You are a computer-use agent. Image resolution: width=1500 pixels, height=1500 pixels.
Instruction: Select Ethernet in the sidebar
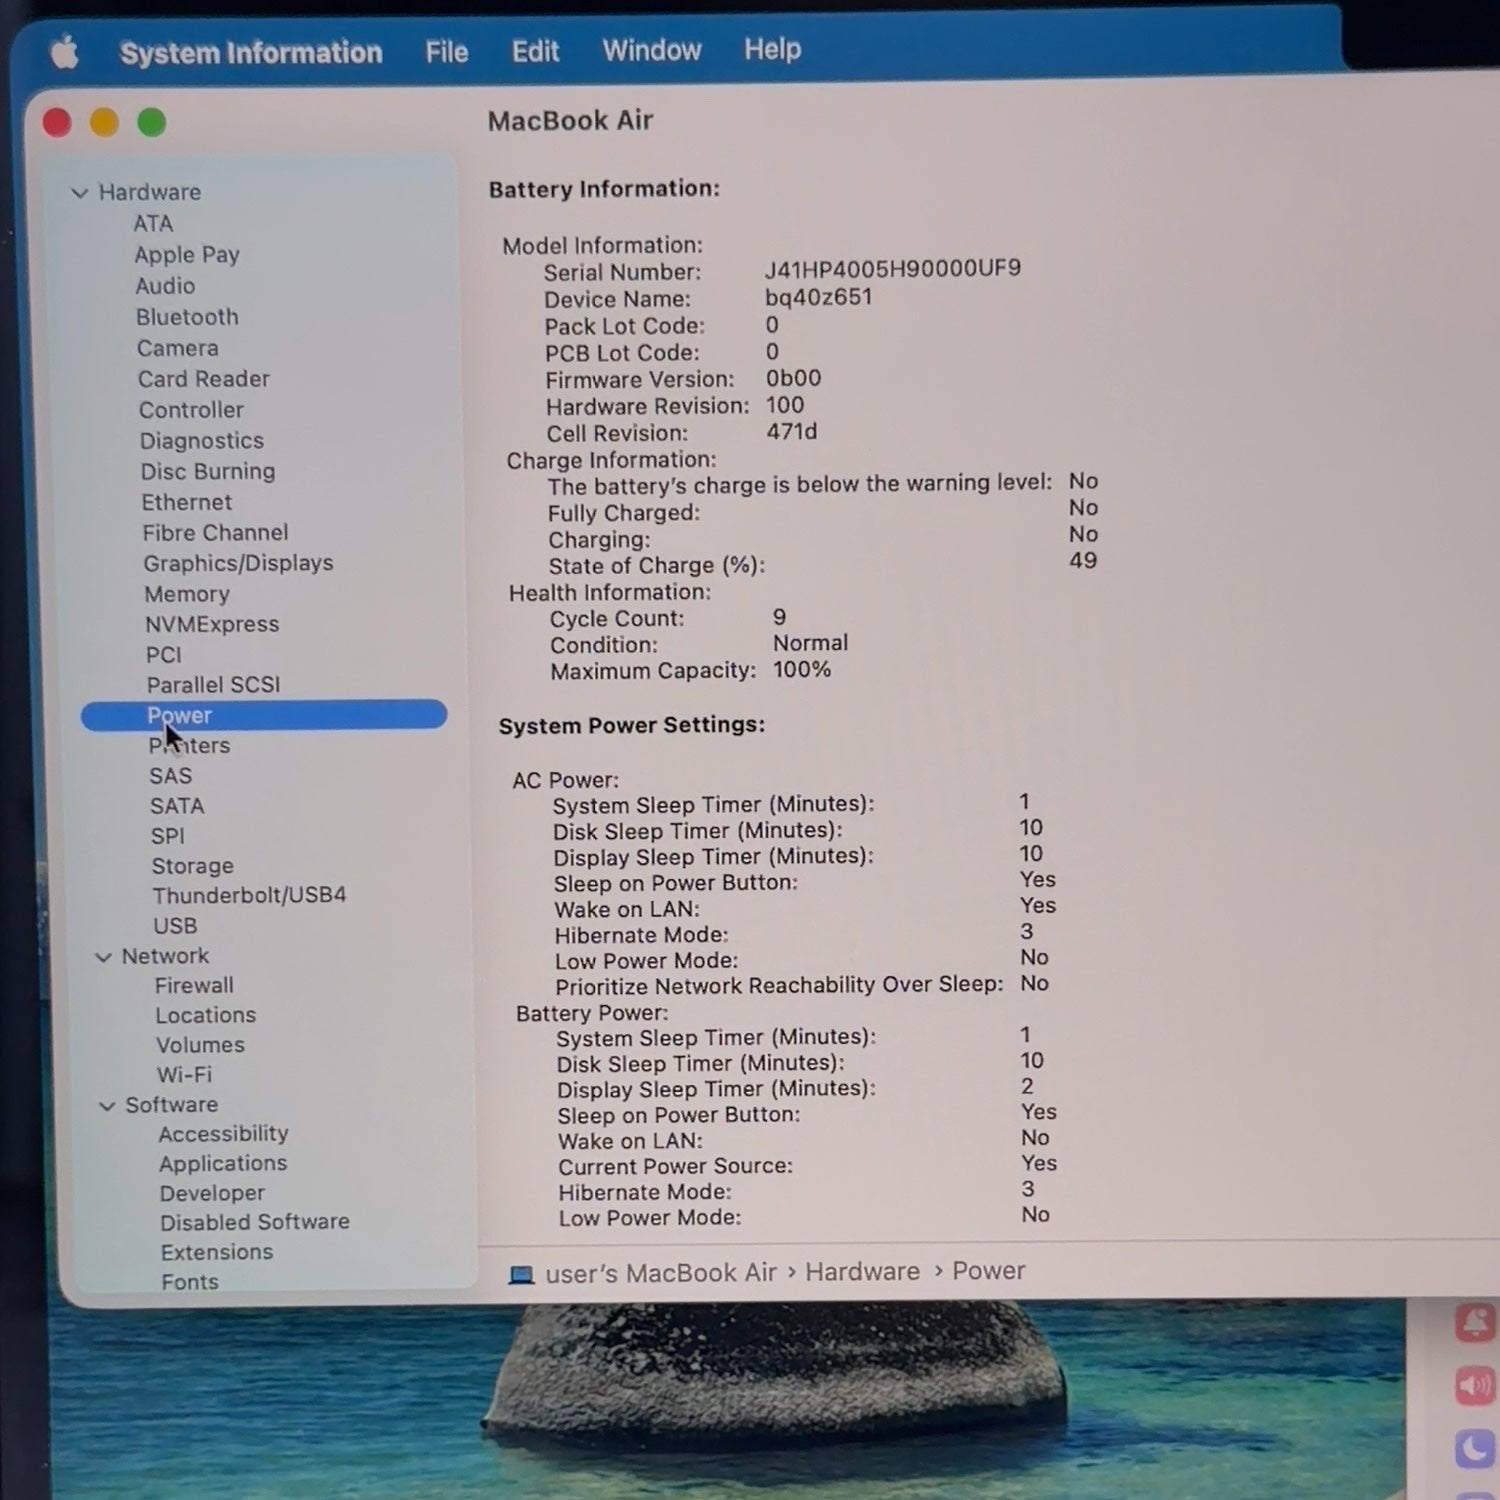(187, 502)
